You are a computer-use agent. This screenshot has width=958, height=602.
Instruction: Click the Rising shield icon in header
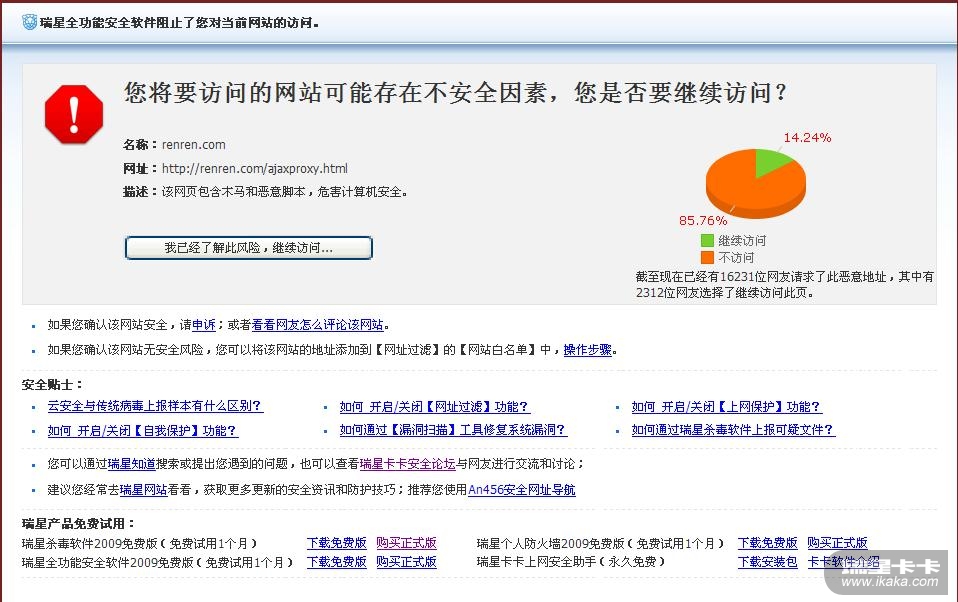pyautogui.click(x=29, y=23)
